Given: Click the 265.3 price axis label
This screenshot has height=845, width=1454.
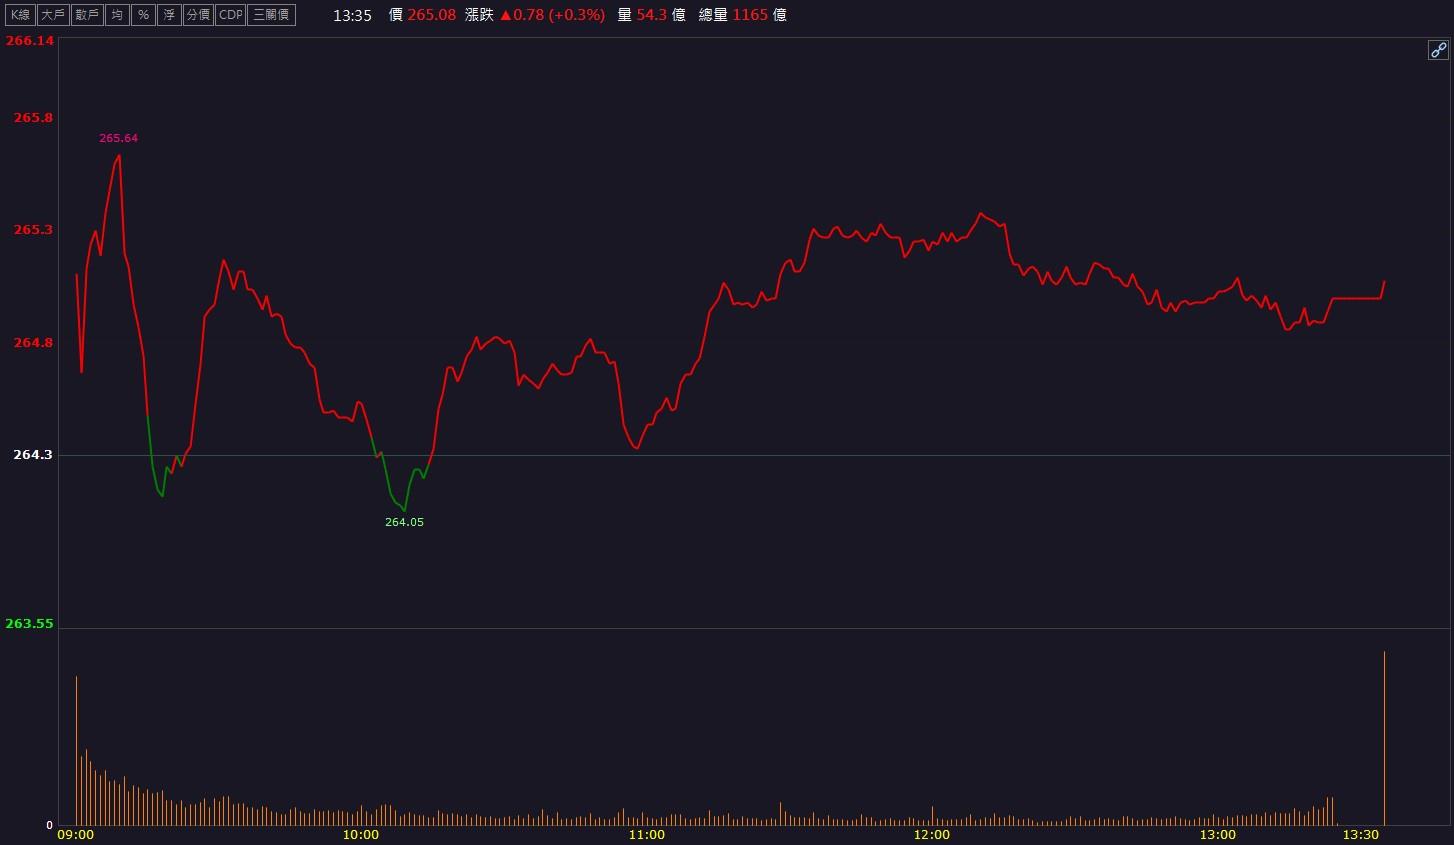Looking at the screenshot, I should click(x=33, y=230).
